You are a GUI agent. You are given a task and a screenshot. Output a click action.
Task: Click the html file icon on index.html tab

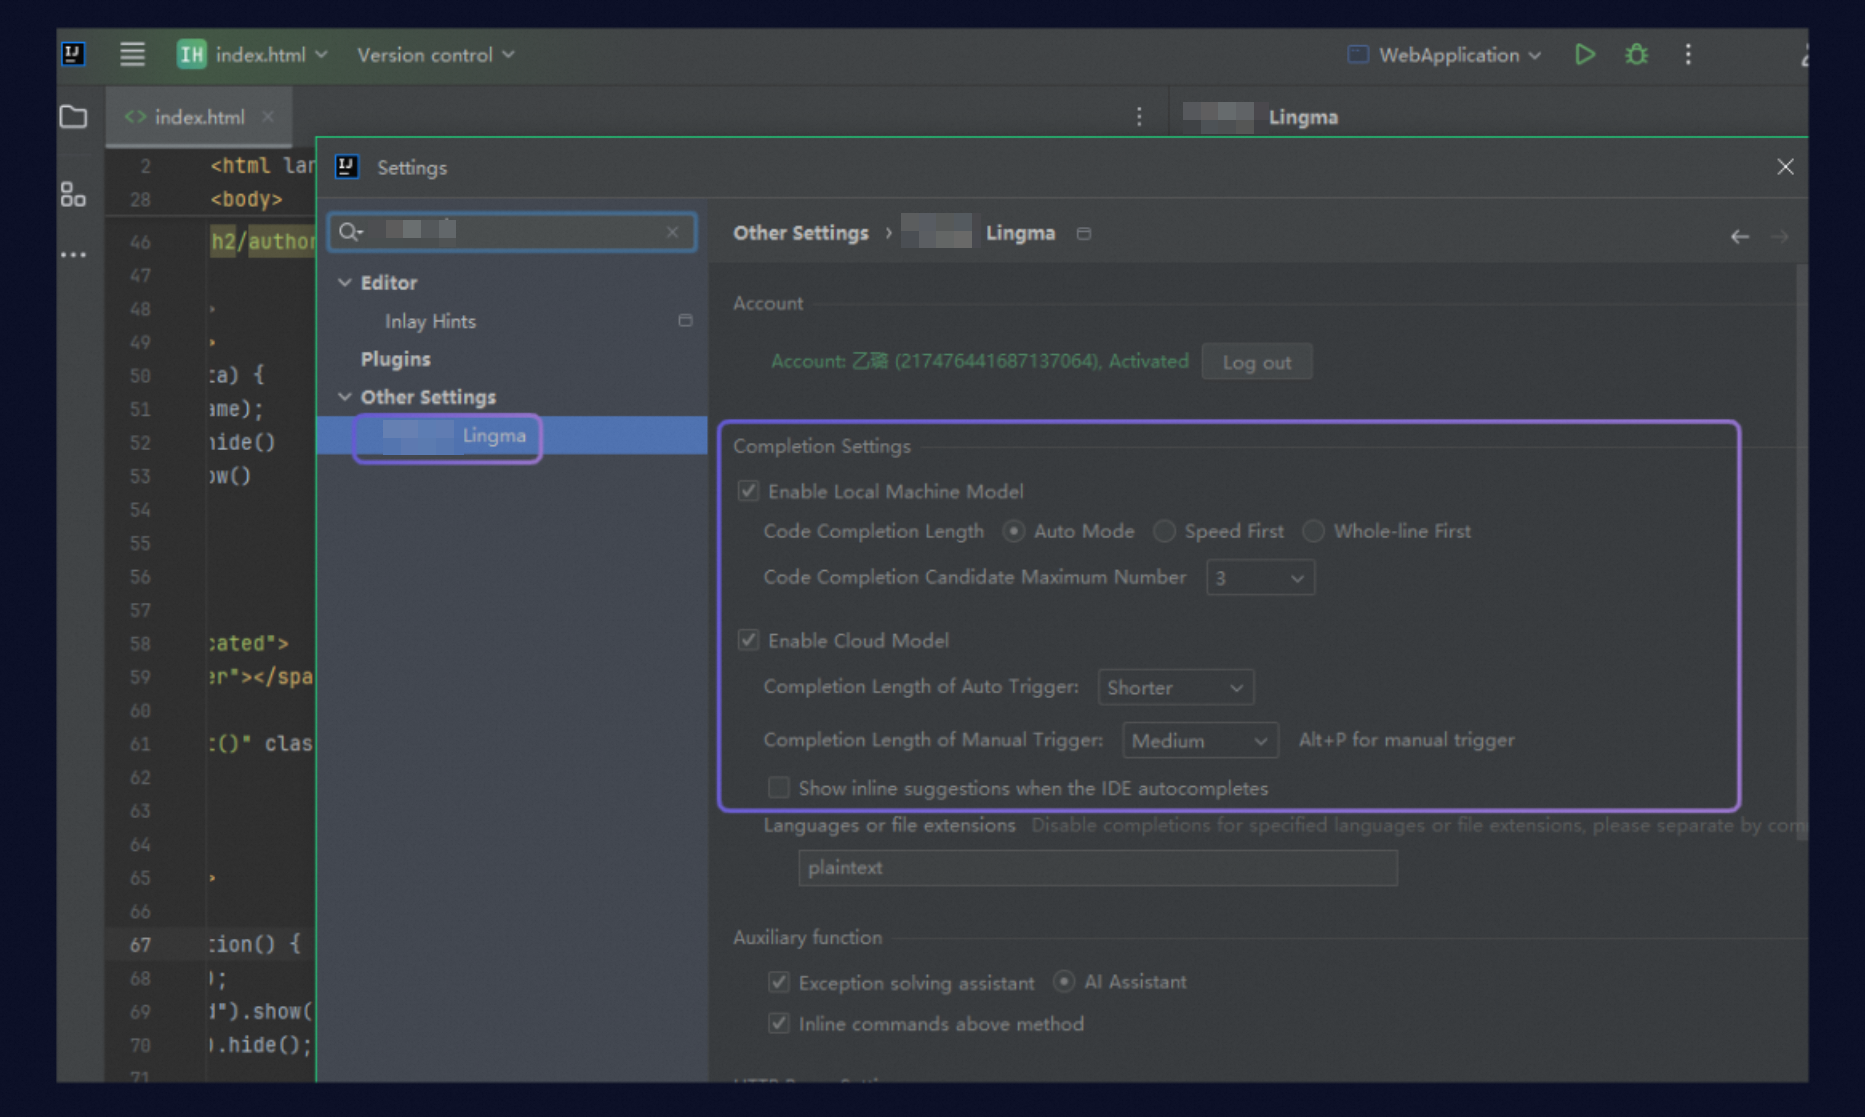point(135,117)
